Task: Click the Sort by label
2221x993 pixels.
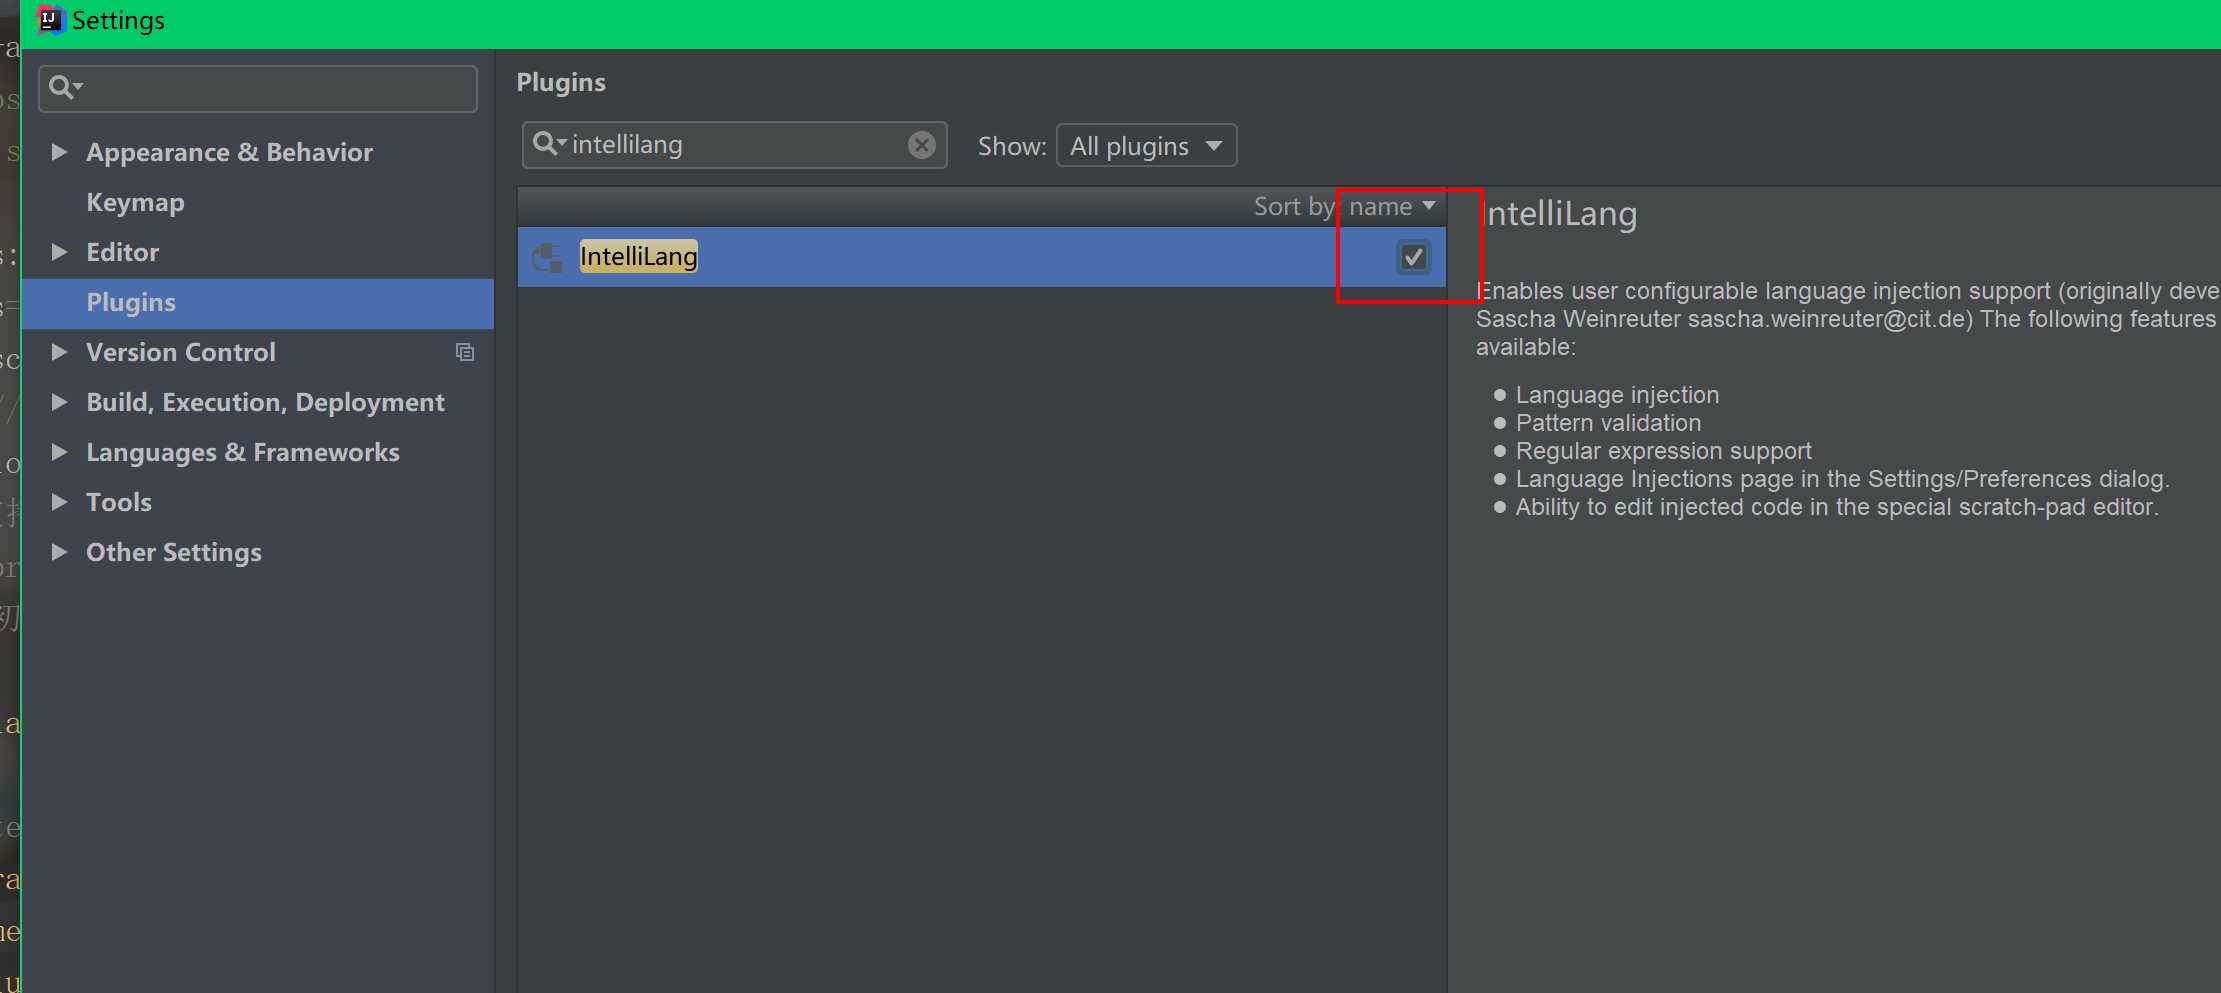Action: [1294, 207]
